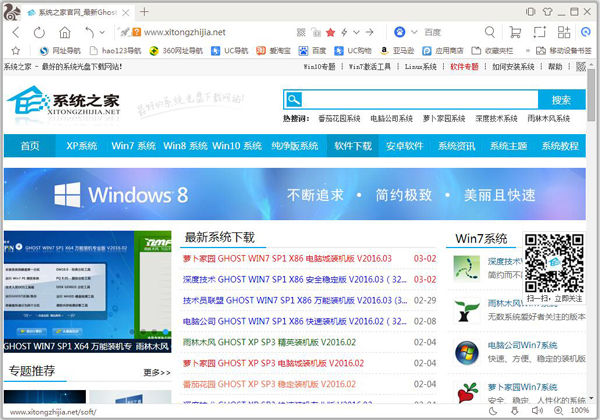Click the Windows 8 banner
Screen dimensions: 600x420
(295, 194)
